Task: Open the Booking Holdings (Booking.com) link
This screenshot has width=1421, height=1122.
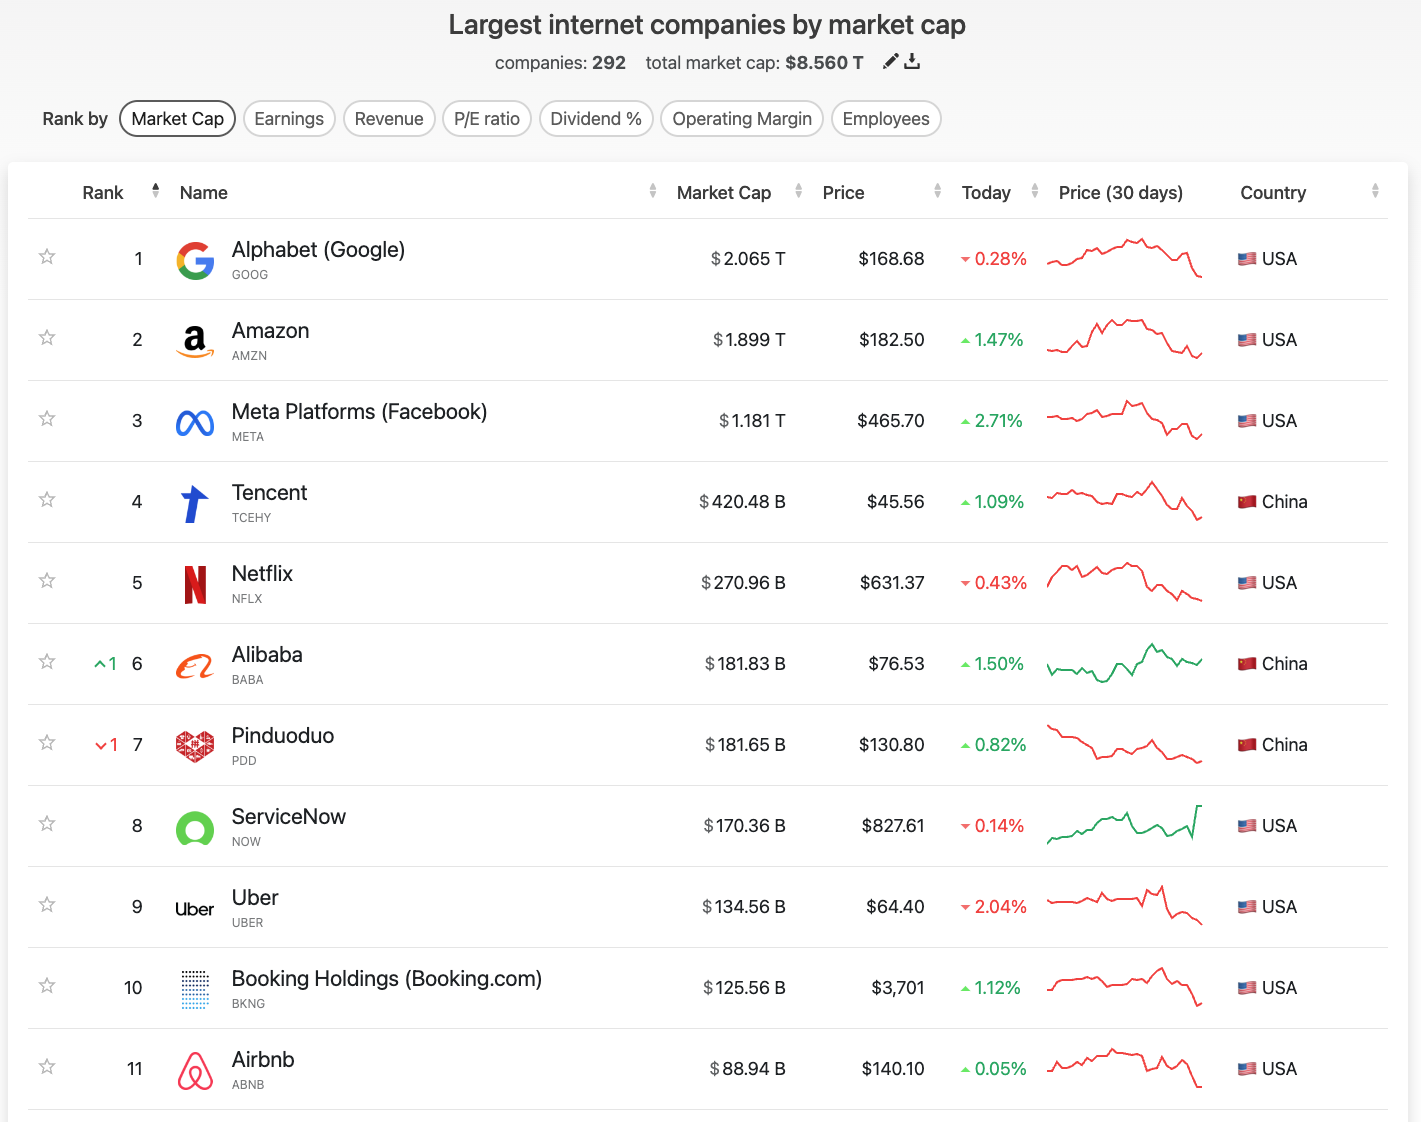Action: [x=386, y=979]
